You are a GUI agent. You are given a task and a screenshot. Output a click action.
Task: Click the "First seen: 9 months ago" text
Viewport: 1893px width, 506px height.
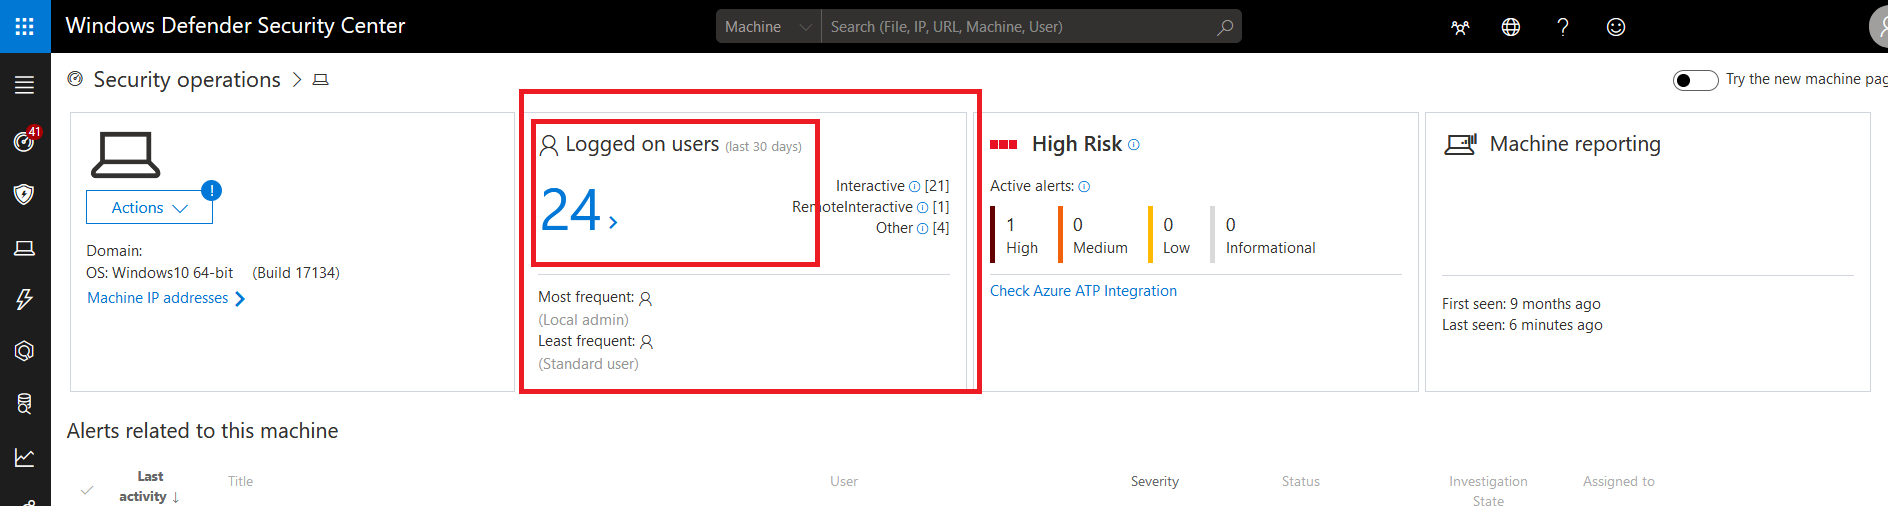tap(1521, 304)
